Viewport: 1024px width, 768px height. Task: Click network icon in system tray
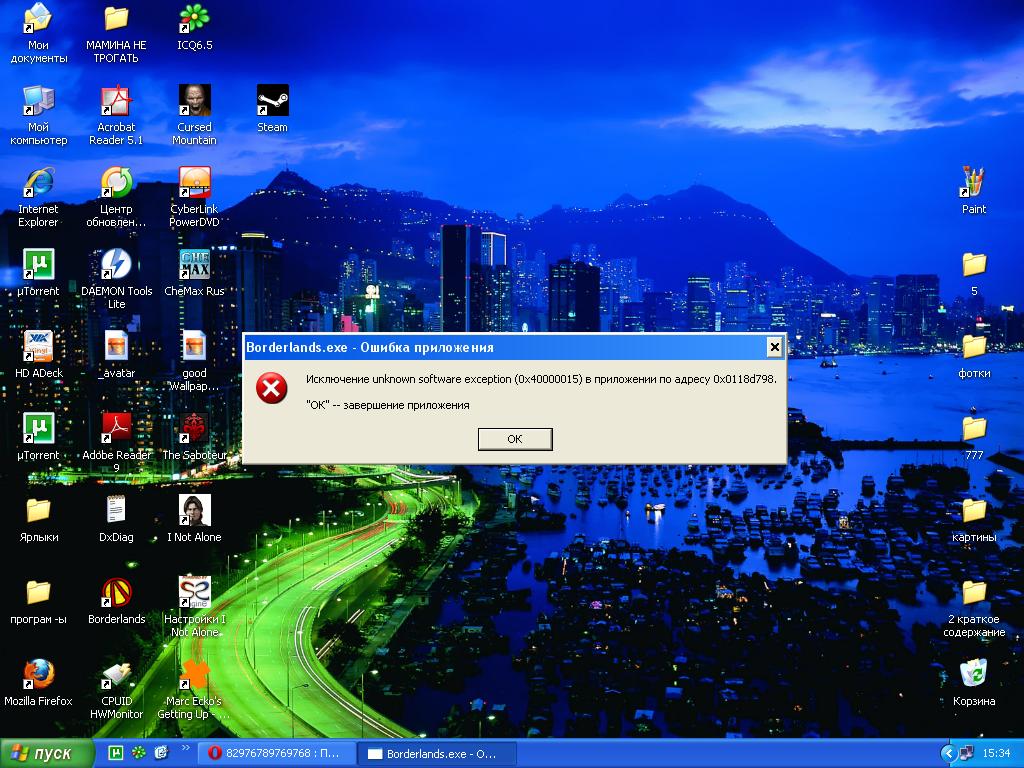(966, 754)
